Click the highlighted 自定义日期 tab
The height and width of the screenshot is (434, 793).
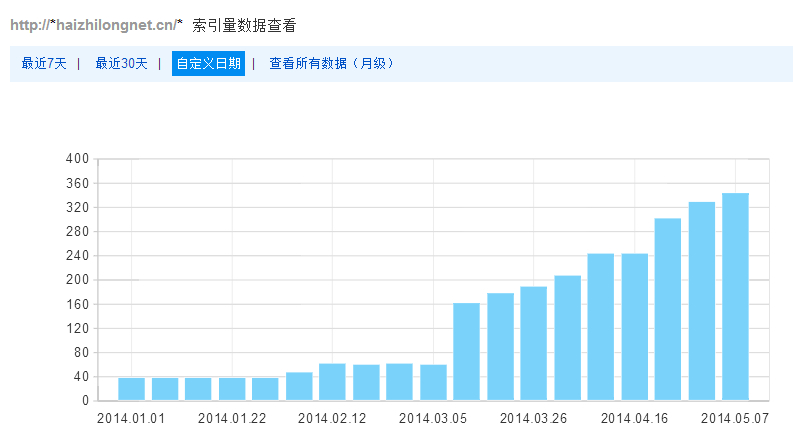coord(208,64)
